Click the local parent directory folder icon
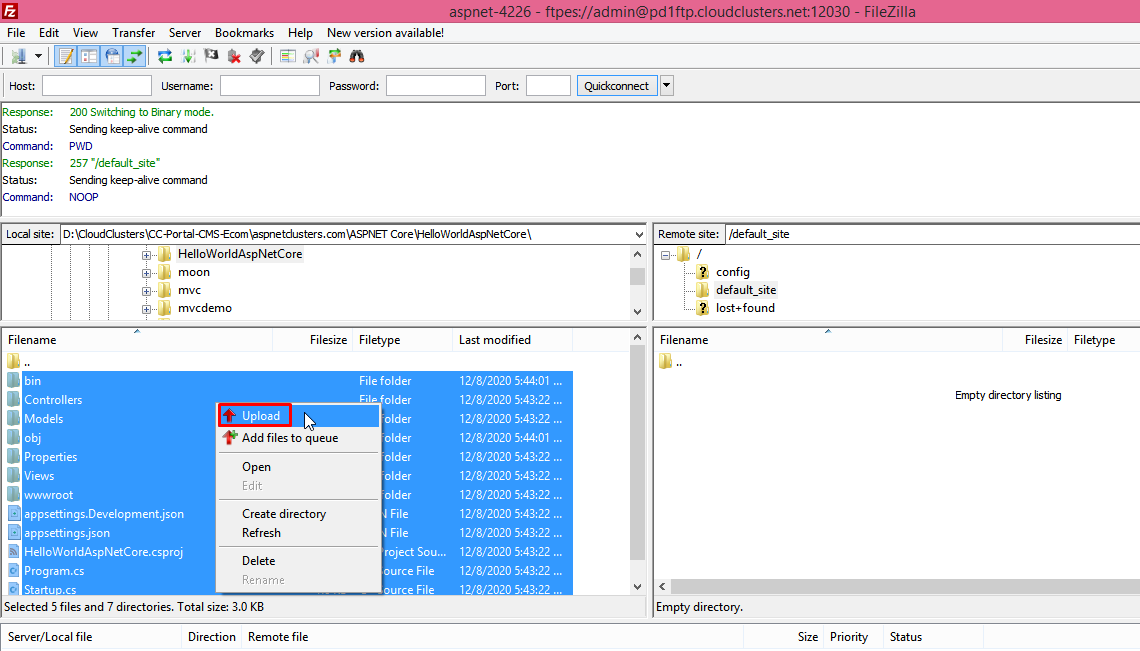Viewport: 1140px width, 651px height. 14,362
